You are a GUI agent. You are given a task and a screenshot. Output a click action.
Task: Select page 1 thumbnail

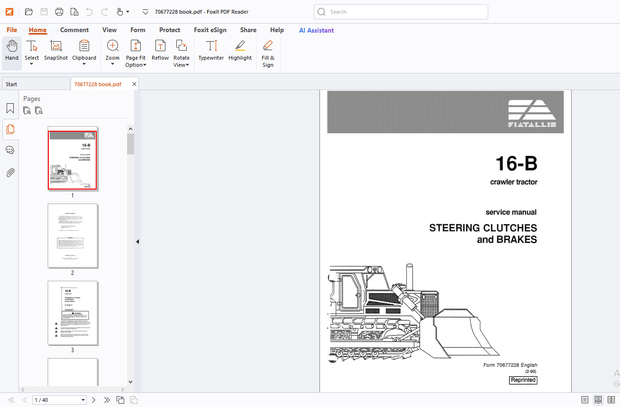tap(73, 160)
